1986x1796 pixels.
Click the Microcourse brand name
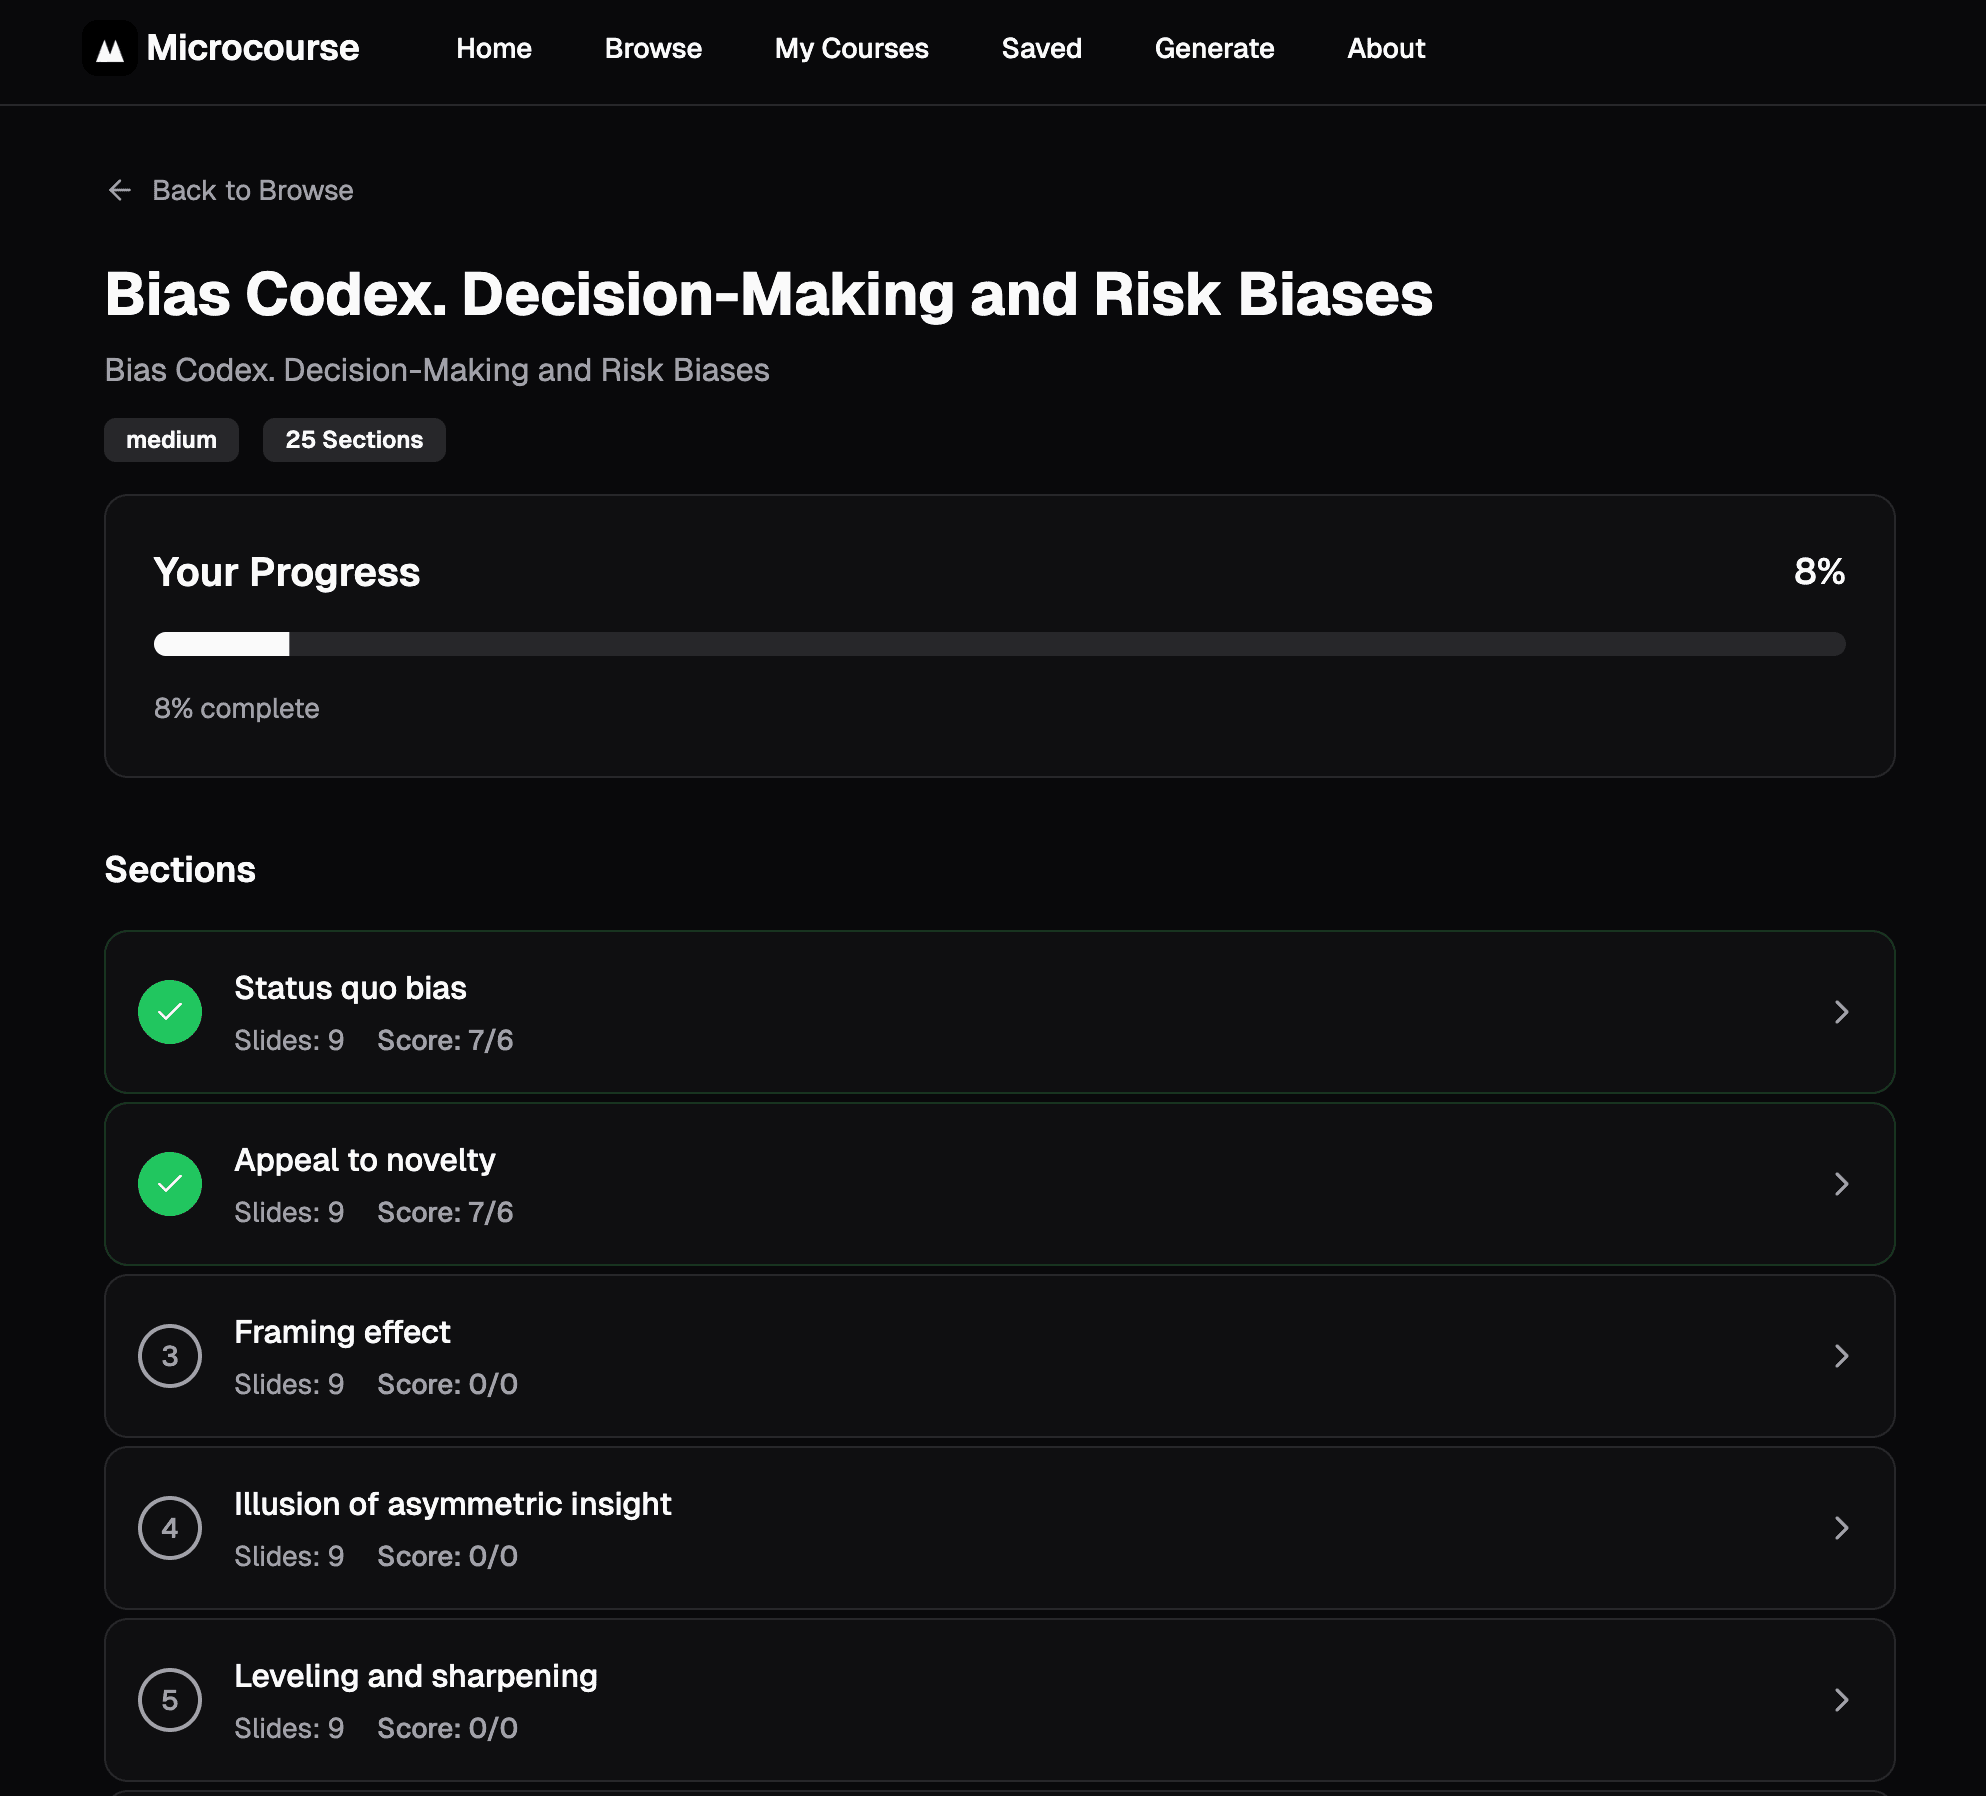pyautogui.click(x=253, y=48)
